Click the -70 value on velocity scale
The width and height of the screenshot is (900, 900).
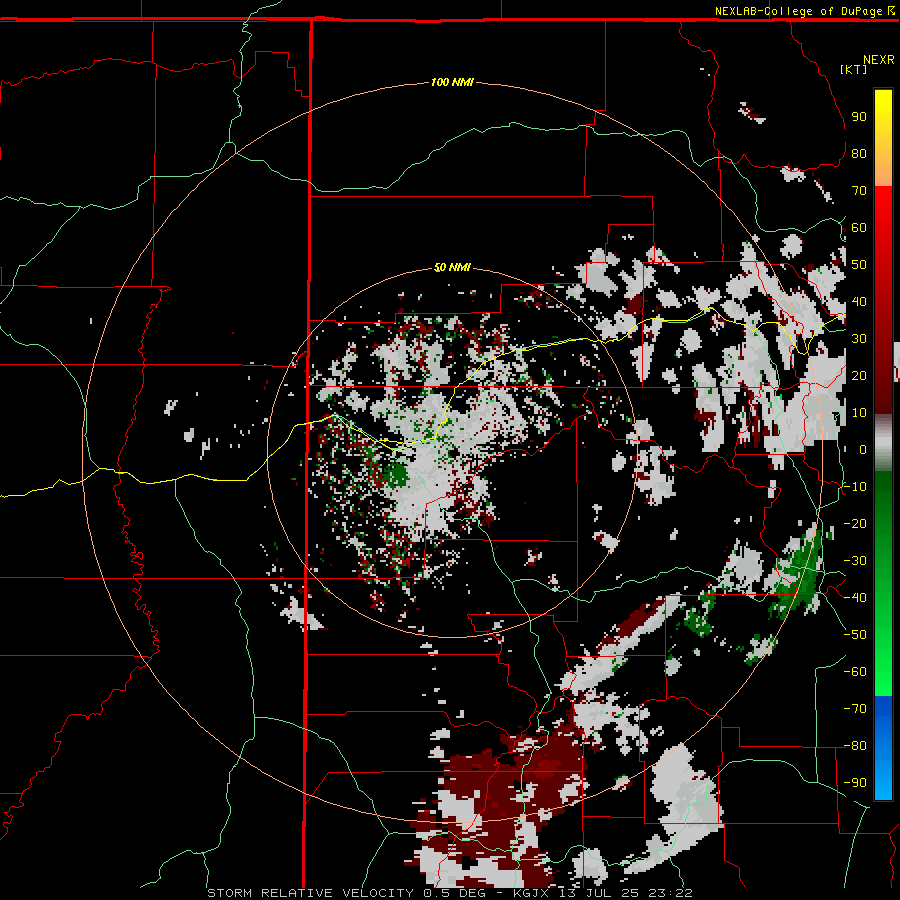click(x=855, y=709)
